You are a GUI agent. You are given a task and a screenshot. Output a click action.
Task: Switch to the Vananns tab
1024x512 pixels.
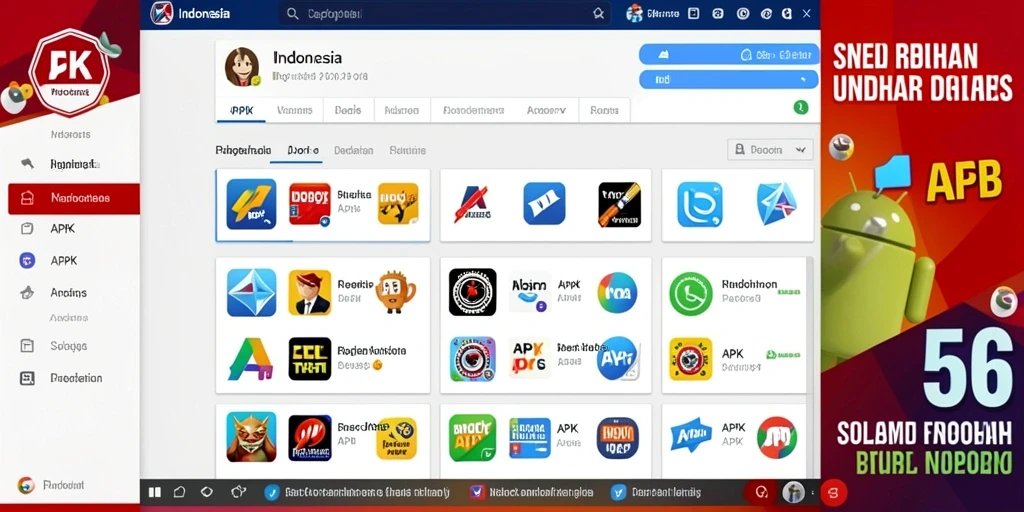coord(295,110)
